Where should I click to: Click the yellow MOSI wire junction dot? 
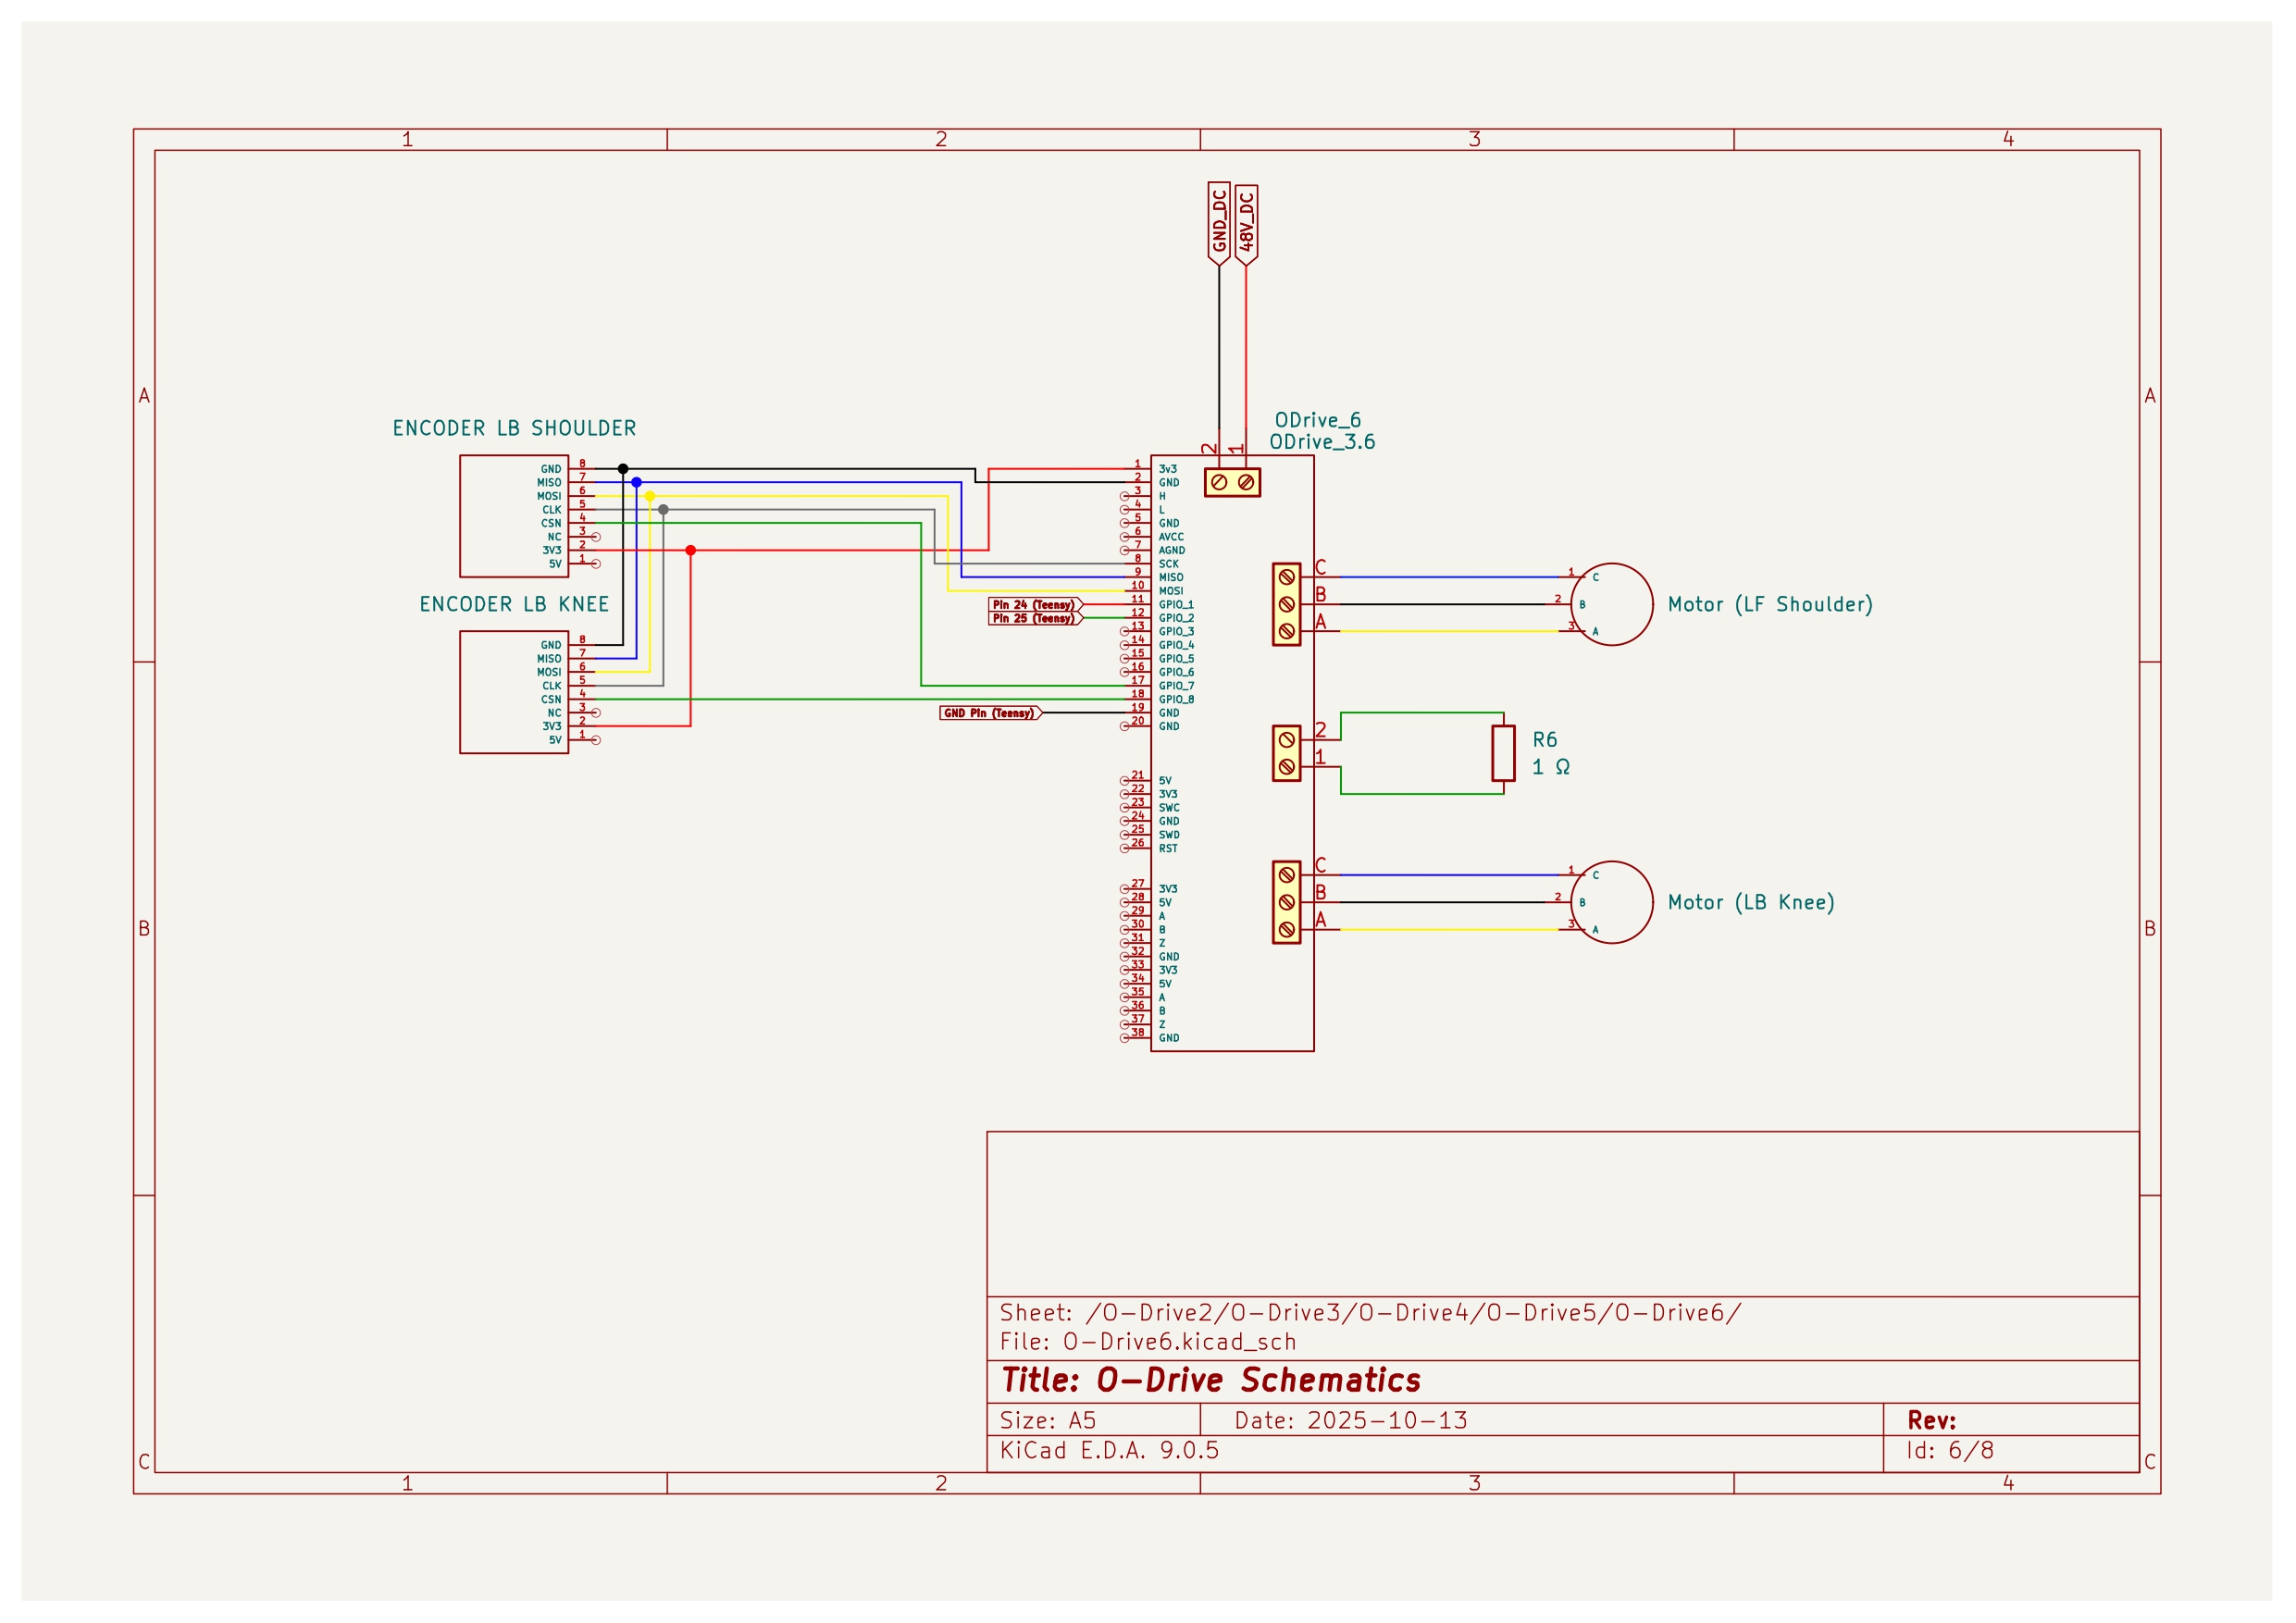tap(650, 496)
